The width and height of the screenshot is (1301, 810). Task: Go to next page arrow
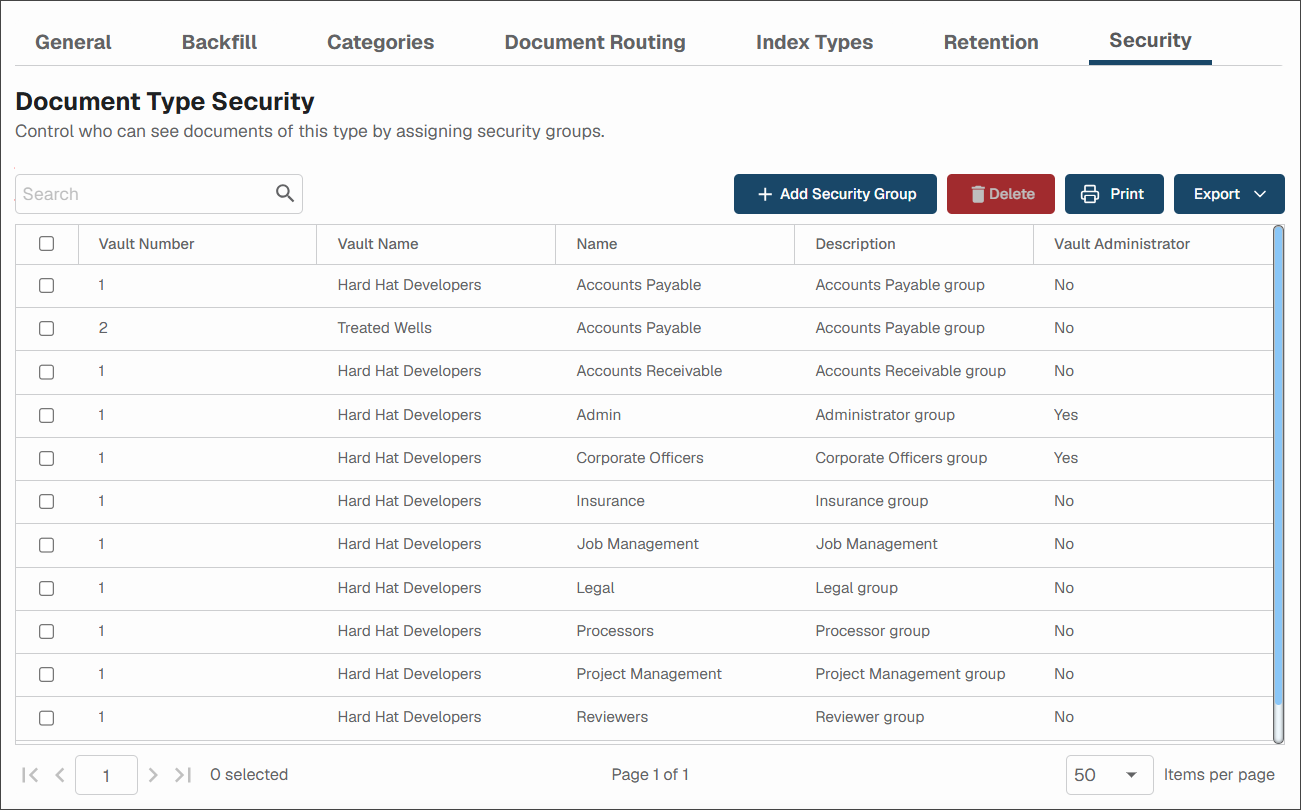(x=153, y=775)
